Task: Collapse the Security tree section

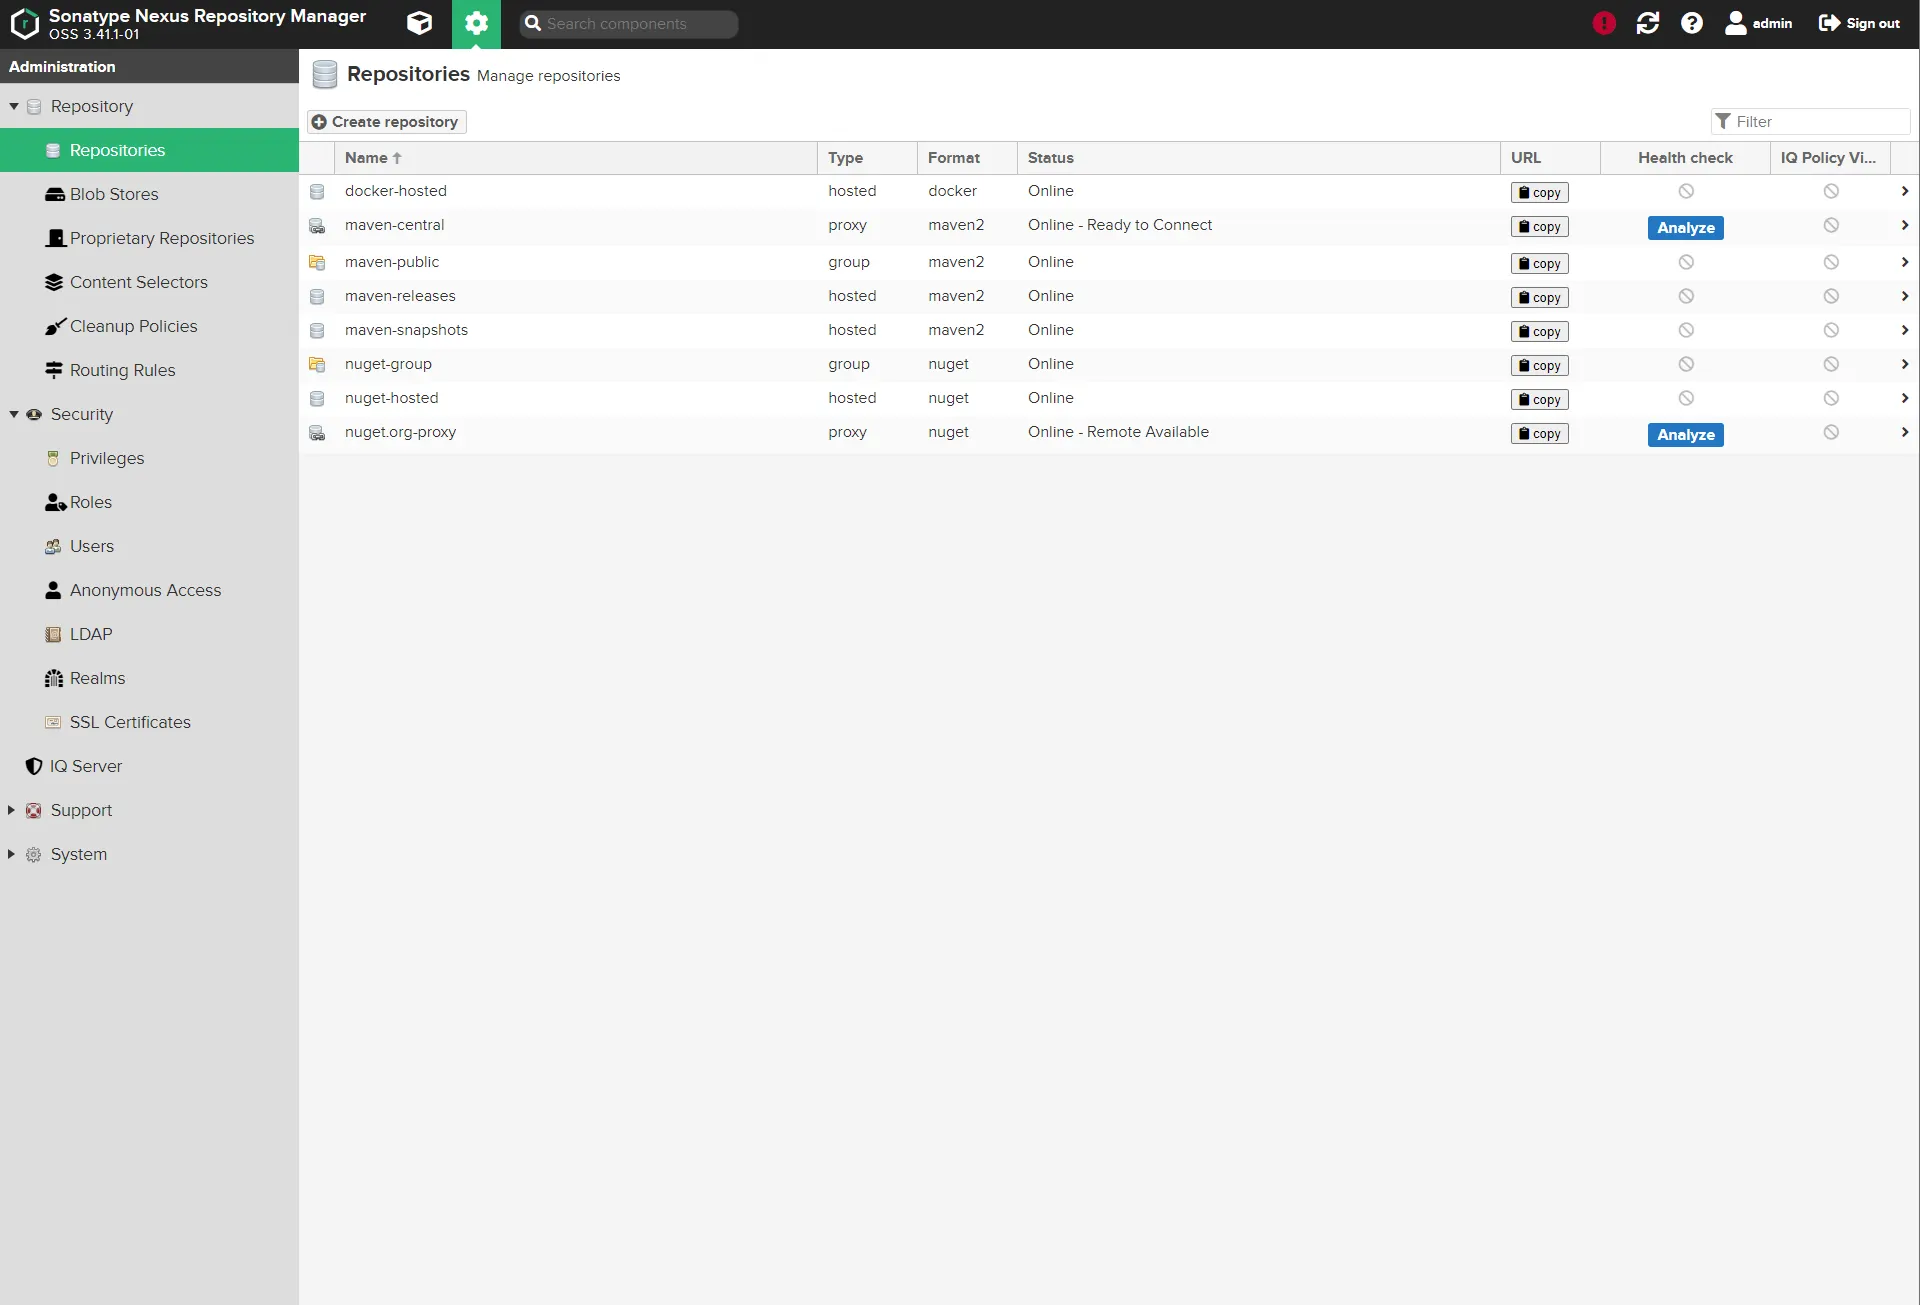Action: point(14,414)
